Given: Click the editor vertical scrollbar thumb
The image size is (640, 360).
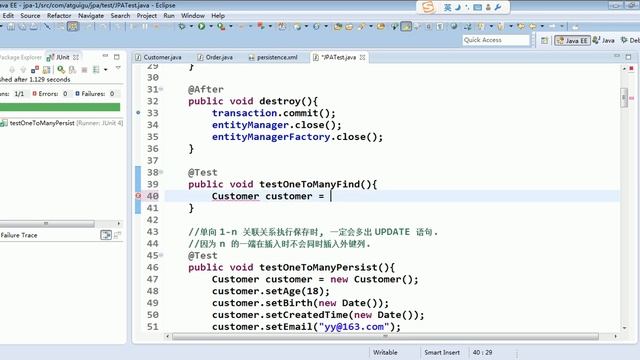Looking at the screenshot, I should 624,97.
